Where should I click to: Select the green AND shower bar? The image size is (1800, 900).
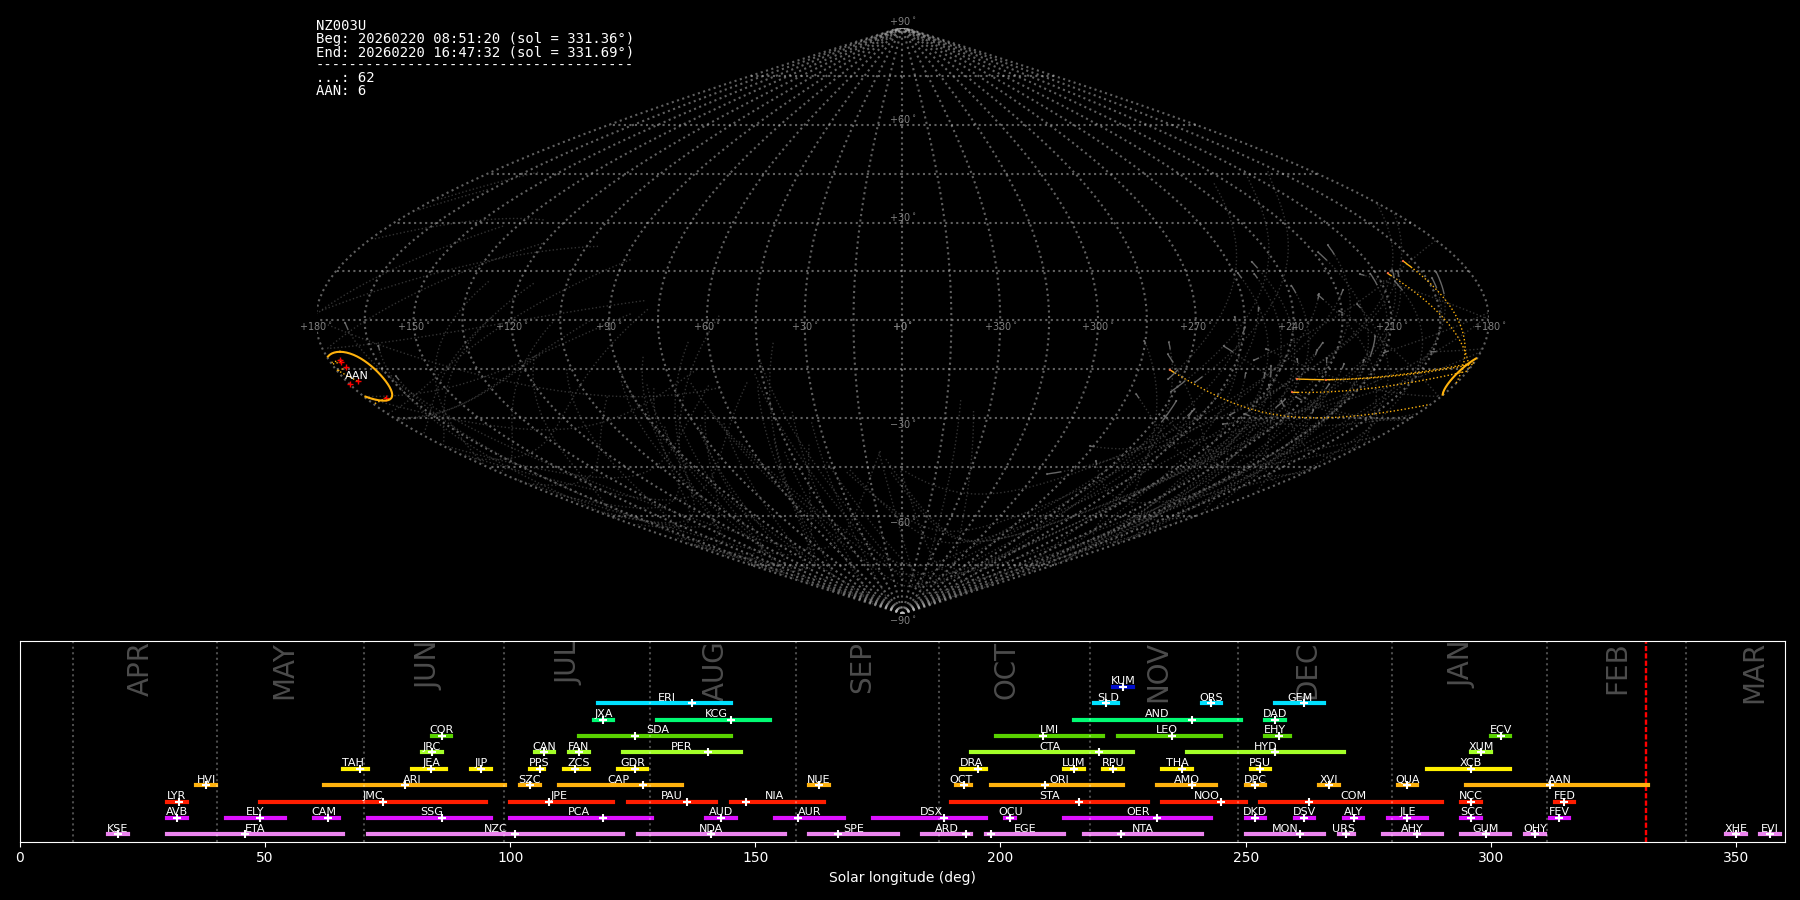(x=1157, y=719)
